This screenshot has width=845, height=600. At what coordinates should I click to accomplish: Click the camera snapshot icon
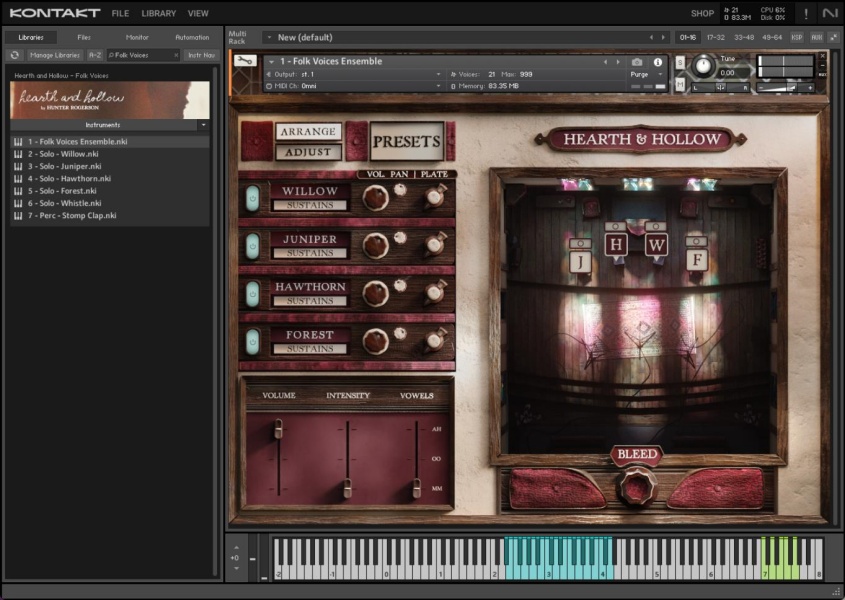tap(637, 62)
